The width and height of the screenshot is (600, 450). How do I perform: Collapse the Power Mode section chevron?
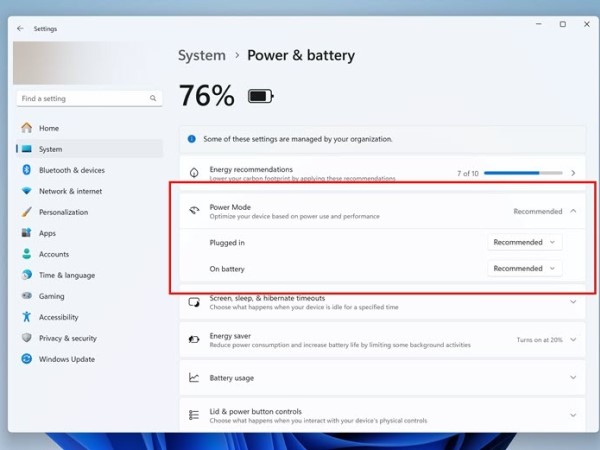573,211
